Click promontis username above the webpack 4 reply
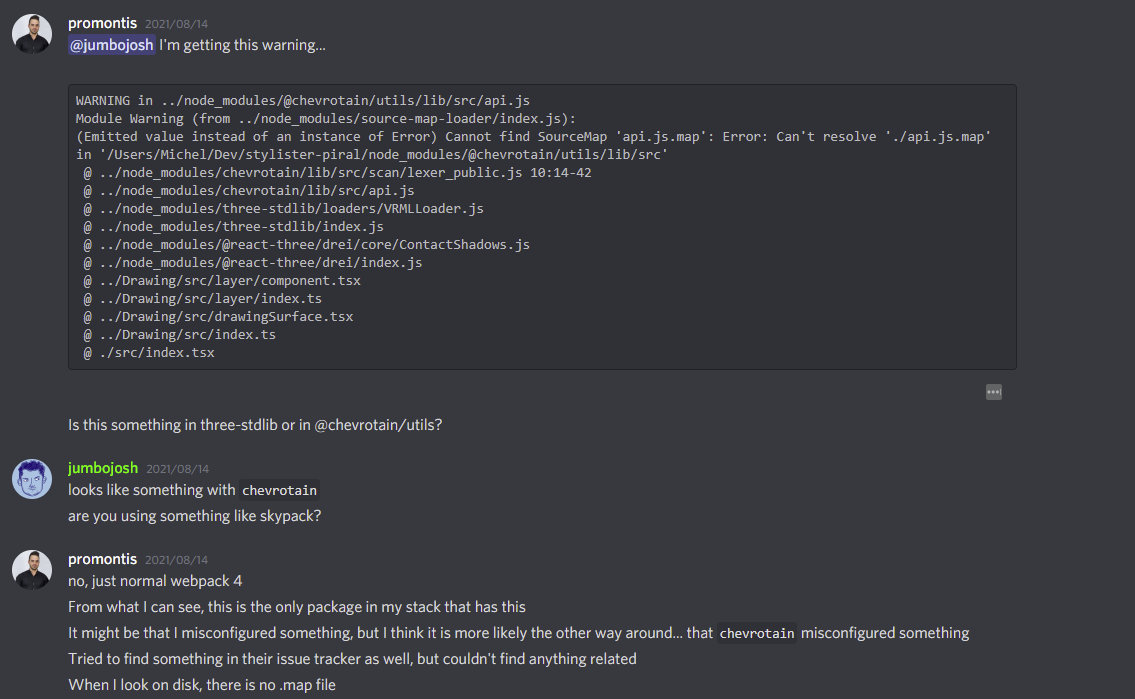Image resolution: width=1135 pixels, height=699 pixels. click(102, 559)
